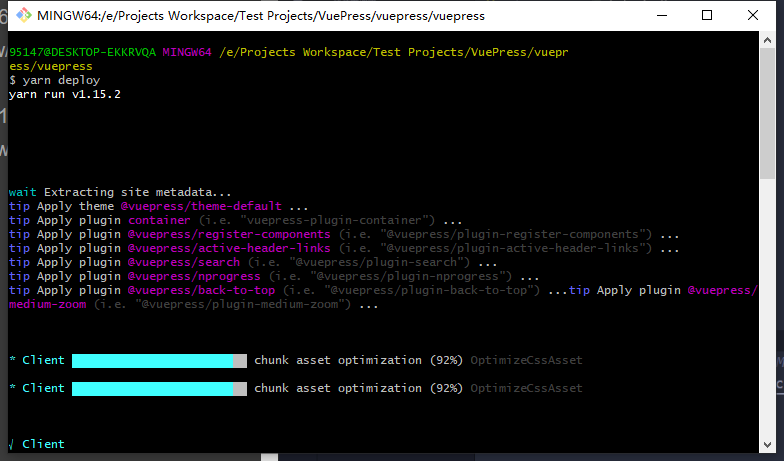The image size is (784, 461).
Task: Maximize the MINGW64 terminal window
Action: [x=707, y=16]
